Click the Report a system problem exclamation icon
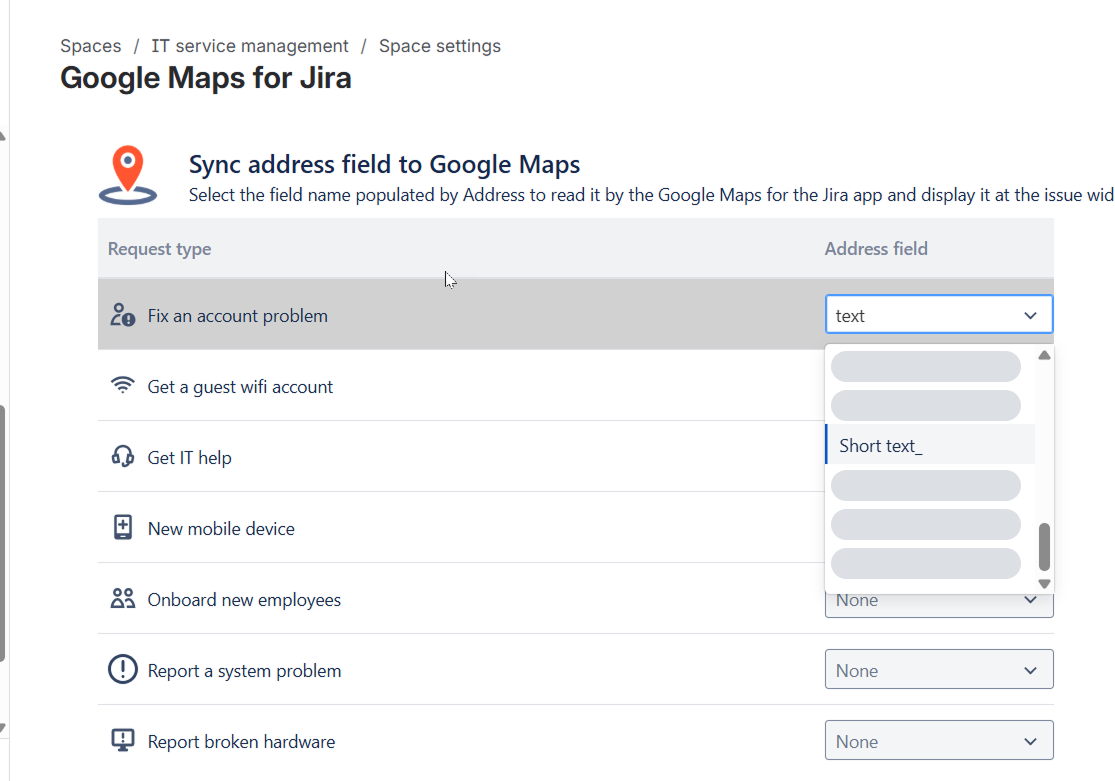The width and height of the screenshot is (1115, 781). point(122,670)
